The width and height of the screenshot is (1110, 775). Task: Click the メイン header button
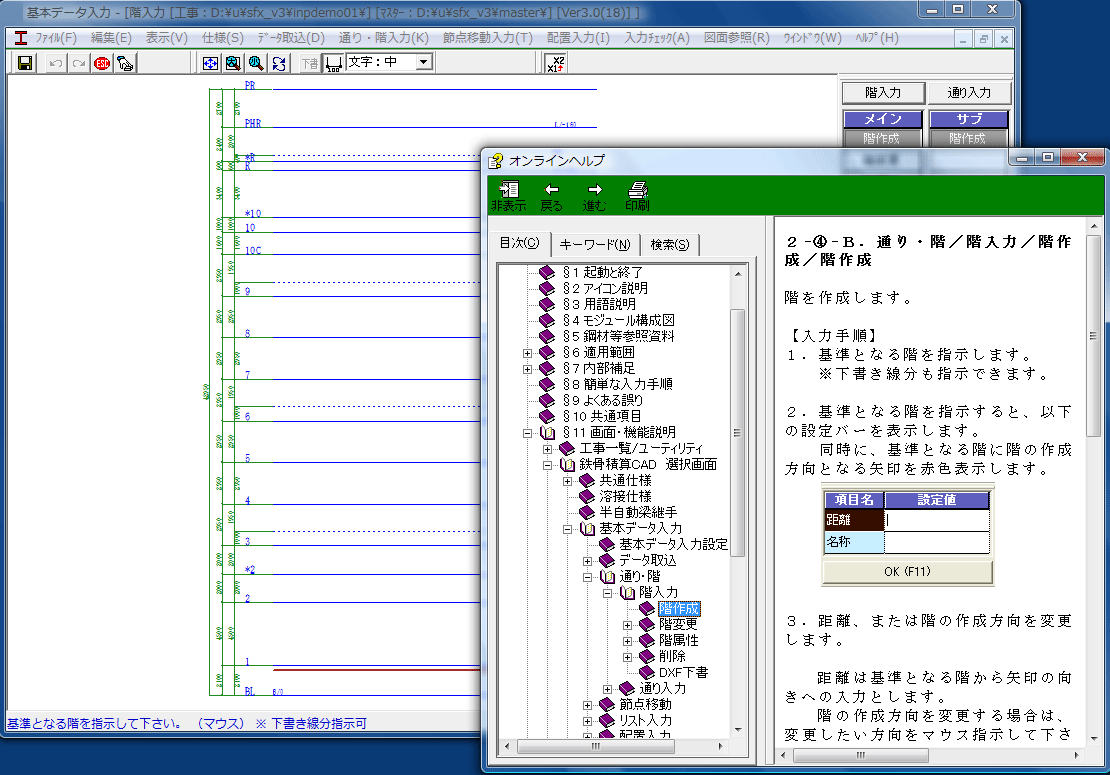tap(883, 119)
